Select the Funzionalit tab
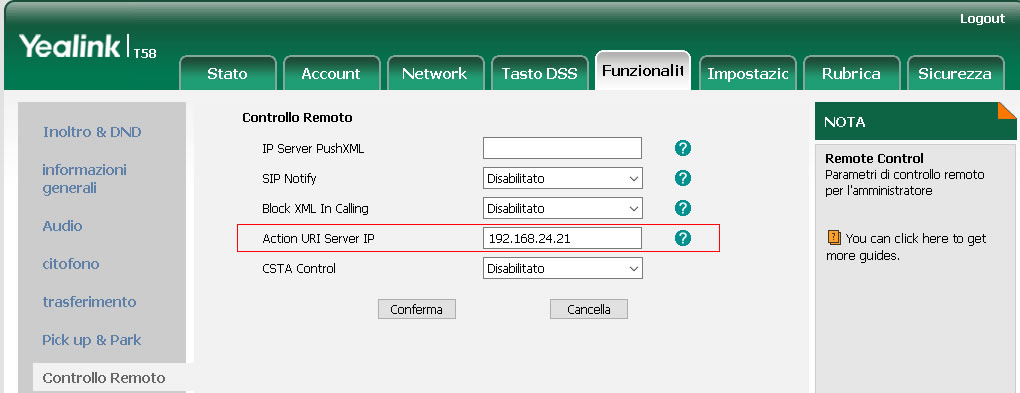Viewport: 1020px width, 393px height. [x=643, y=70]
